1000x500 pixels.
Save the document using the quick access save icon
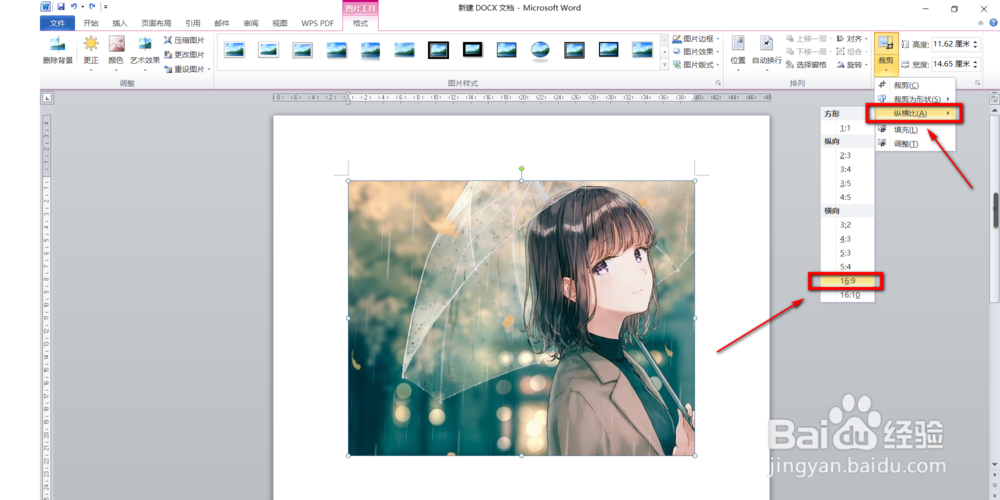click(61, 7)
